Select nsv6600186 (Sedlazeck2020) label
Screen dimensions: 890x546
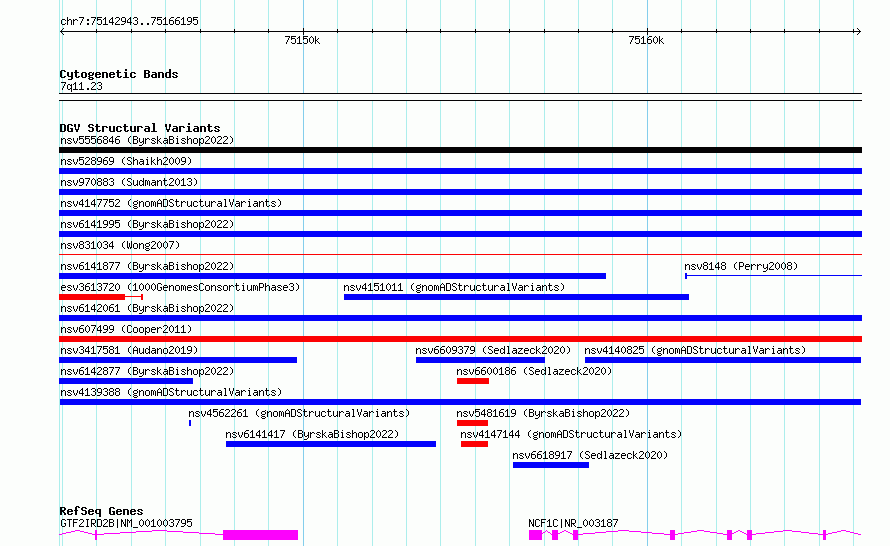[x=534, y=371]
